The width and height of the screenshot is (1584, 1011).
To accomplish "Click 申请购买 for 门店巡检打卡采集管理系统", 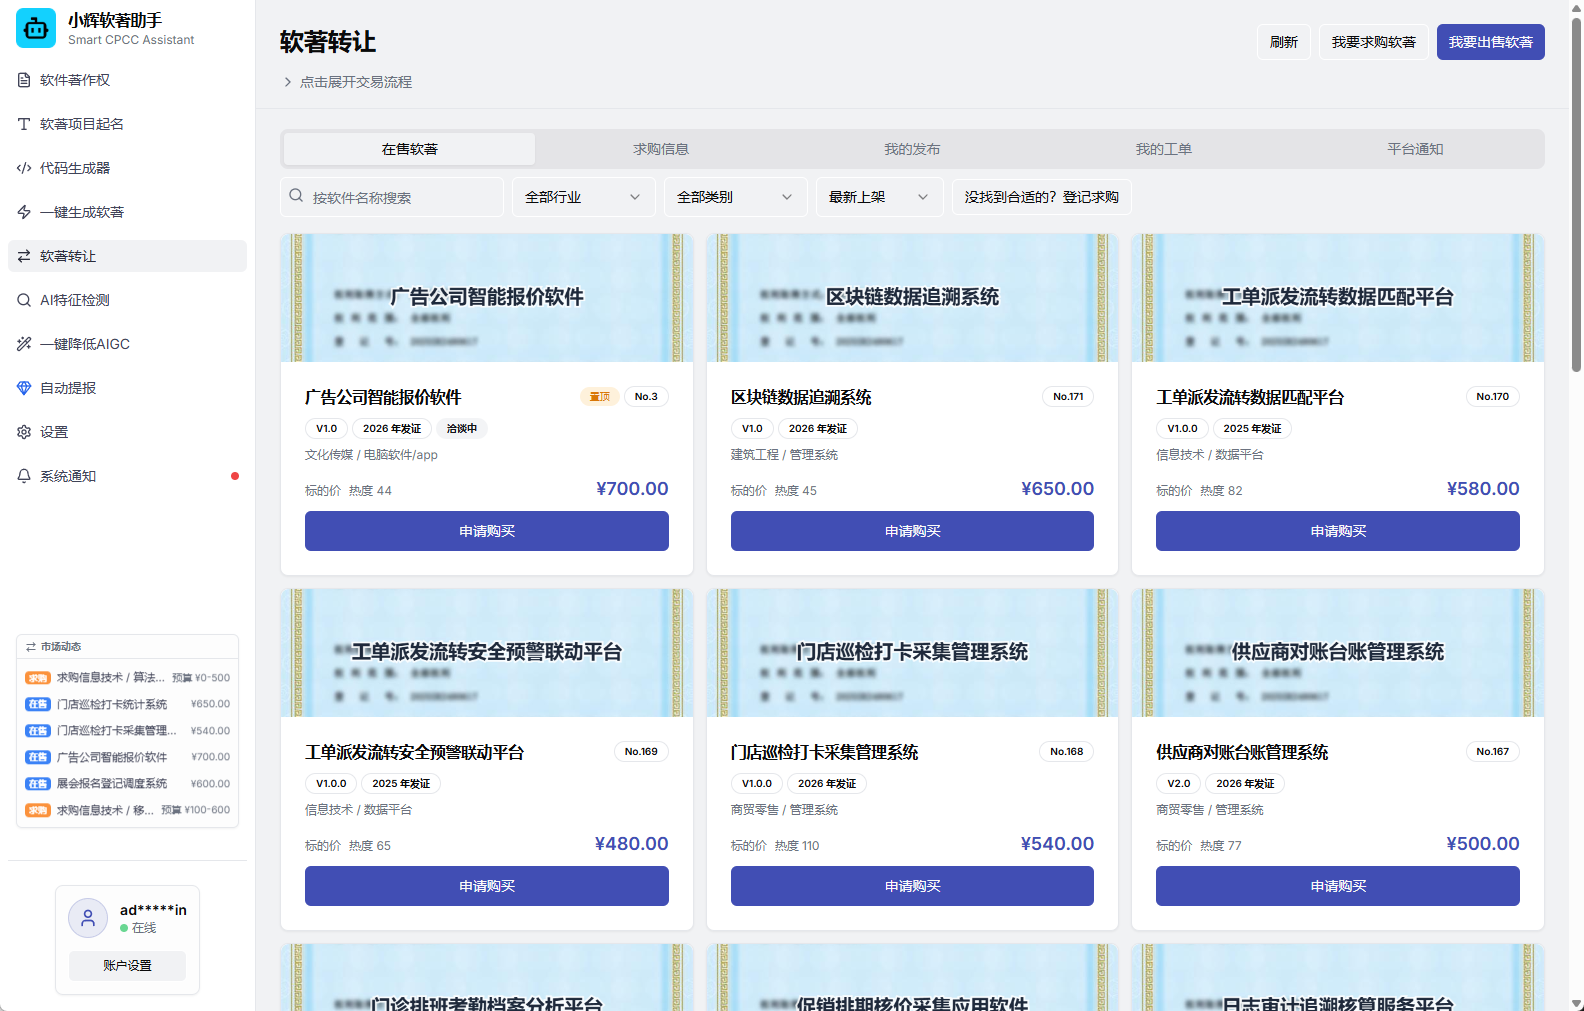I will [912, 886].
